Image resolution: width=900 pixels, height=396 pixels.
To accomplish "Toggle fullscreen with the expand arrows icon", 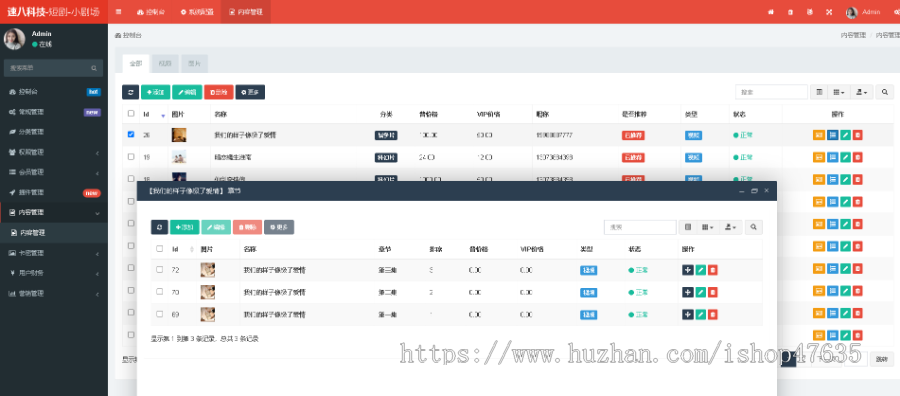I will [x=829, y=12].
